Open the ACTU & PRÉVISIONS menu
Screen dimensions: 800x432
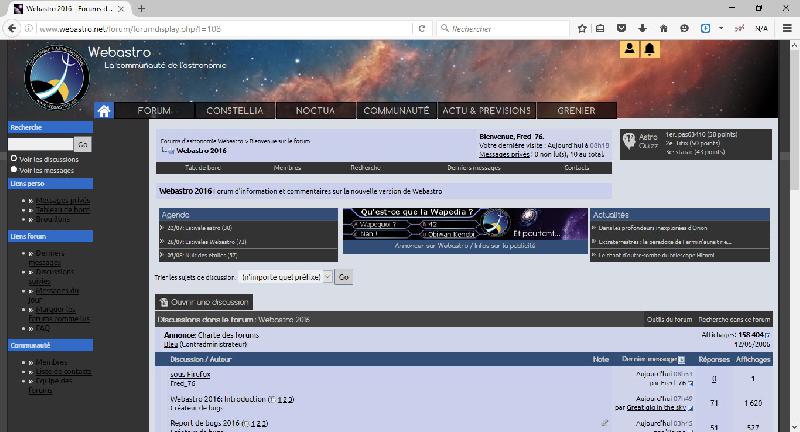(x=487, y=111)
